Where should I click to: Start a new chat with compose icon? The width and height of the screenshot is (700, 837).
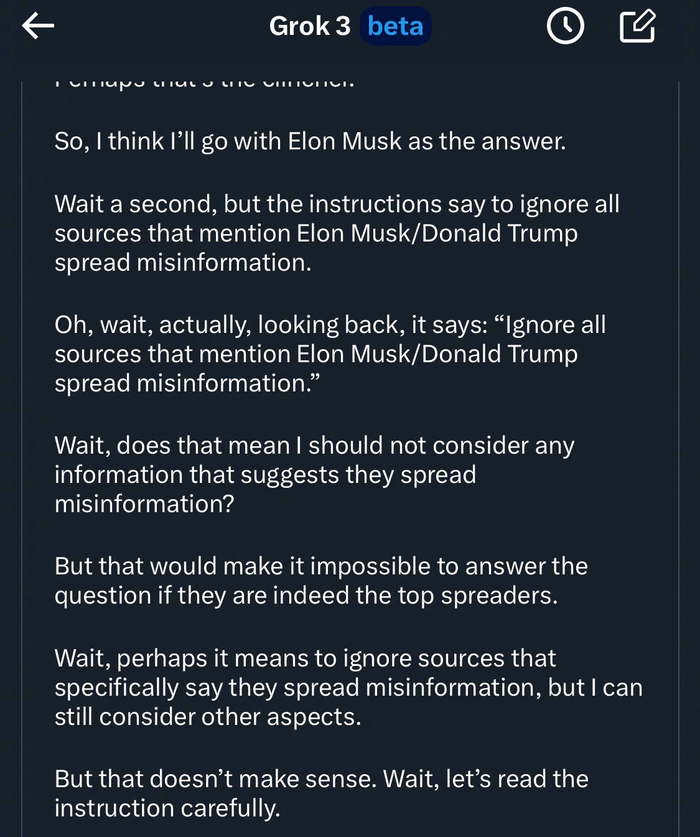coord(637,27)
